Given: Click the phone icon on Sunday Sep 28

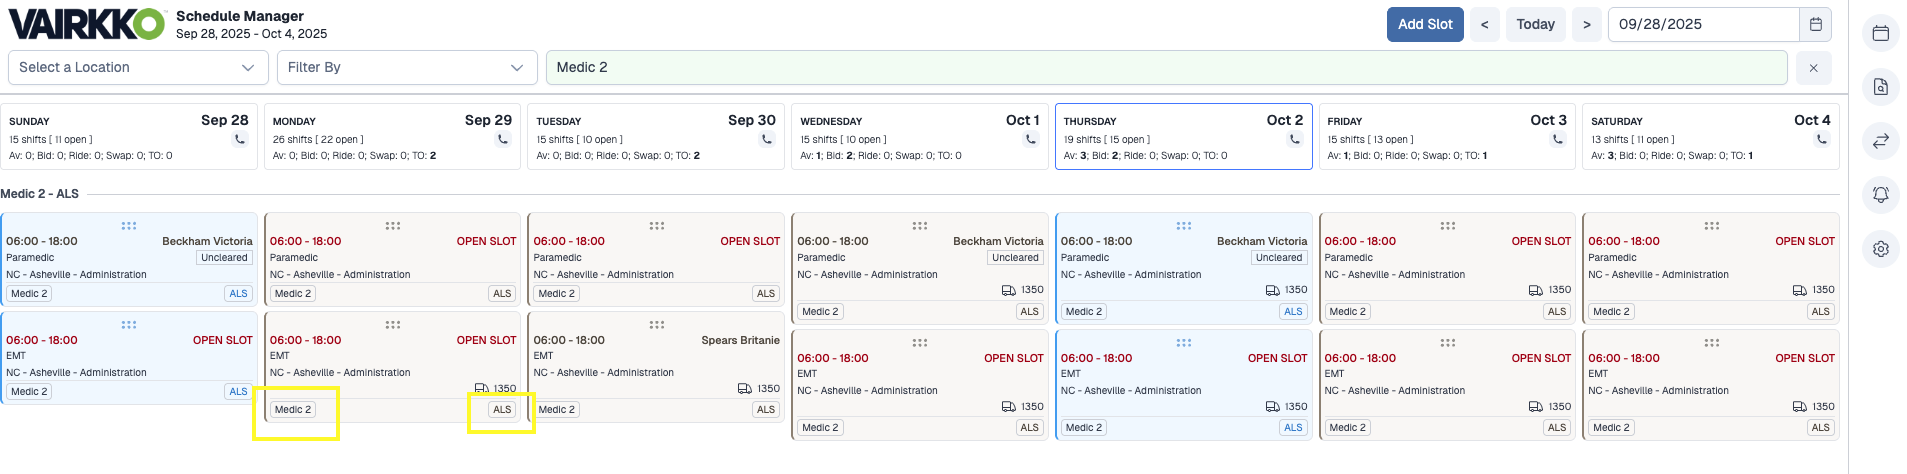Looking at the screenshot, I should click(240, 140).
